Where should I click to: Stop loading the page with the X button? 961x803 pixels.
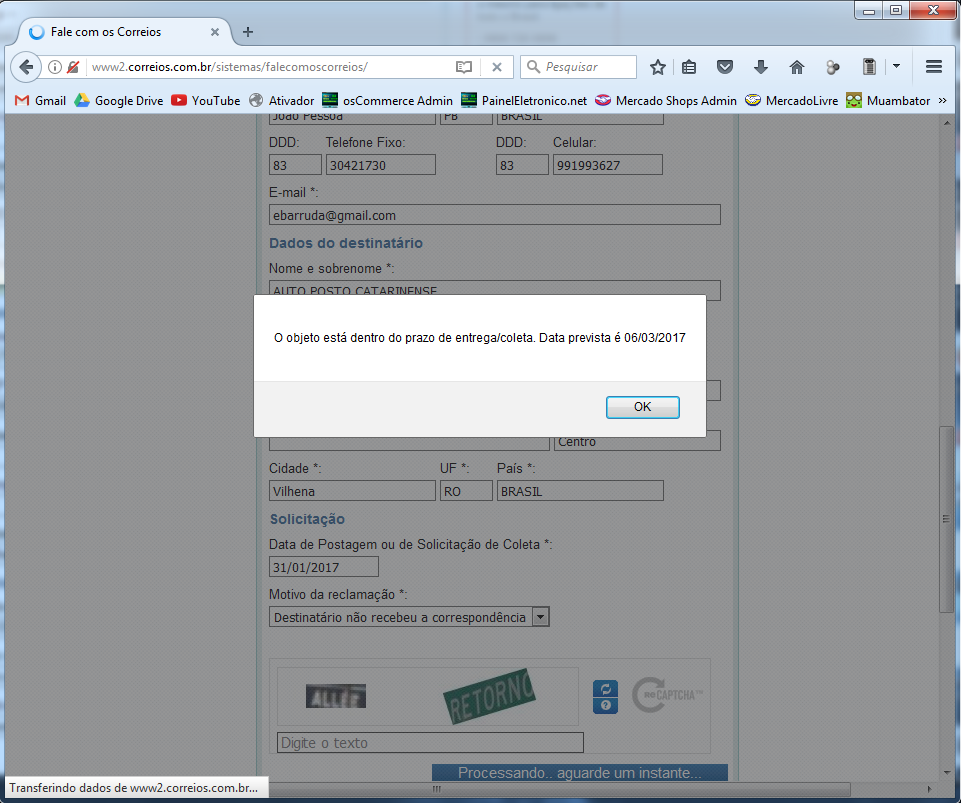coord(497,67)
